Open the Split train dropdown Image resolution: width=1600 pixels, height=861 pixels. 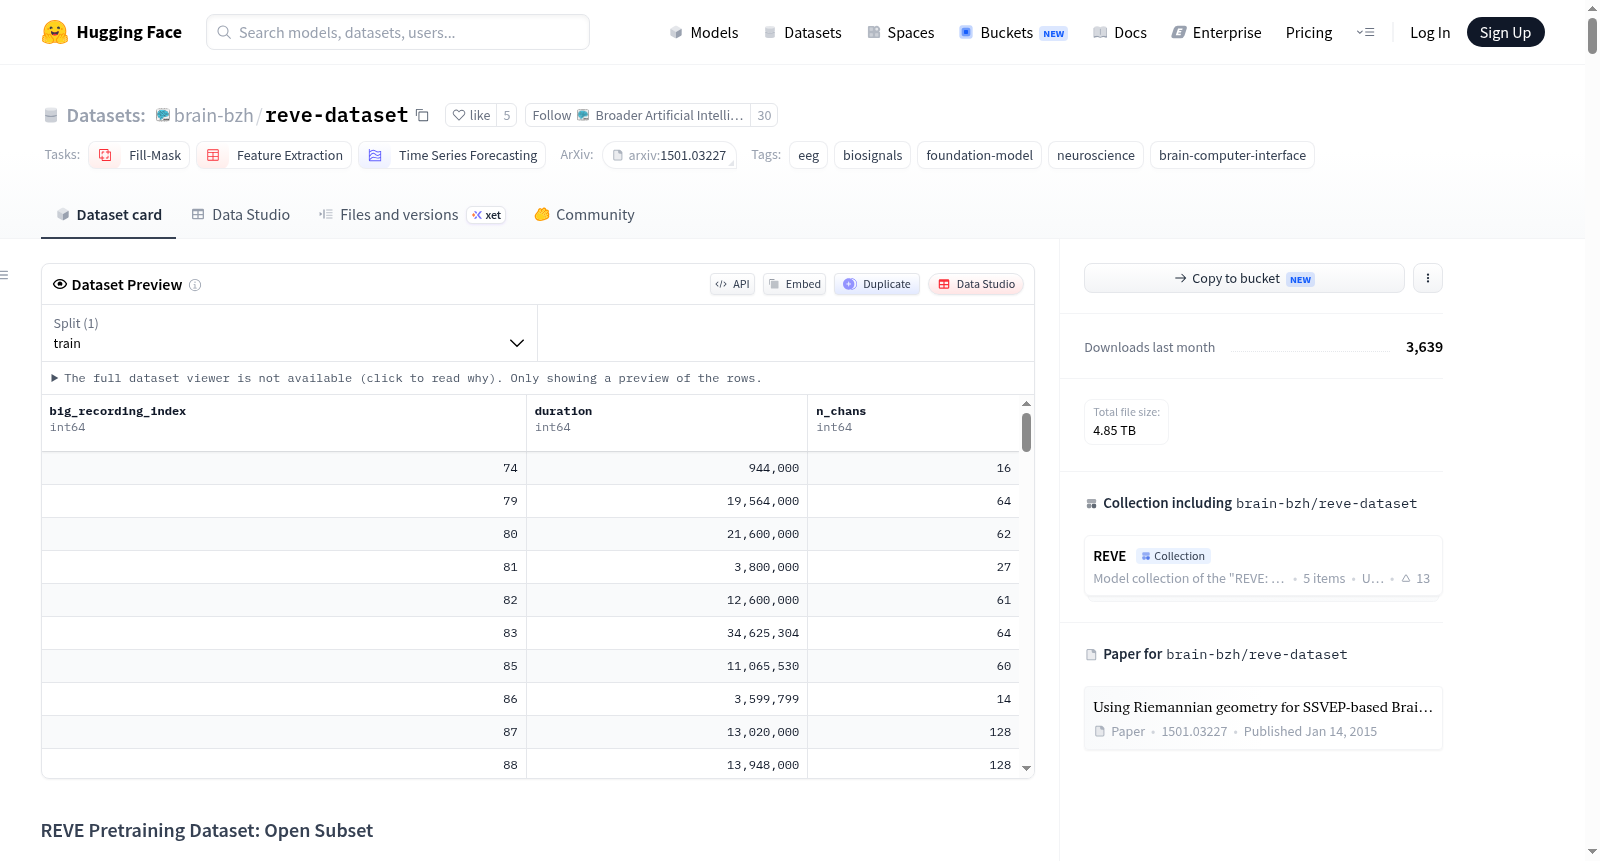click(289, 333)
